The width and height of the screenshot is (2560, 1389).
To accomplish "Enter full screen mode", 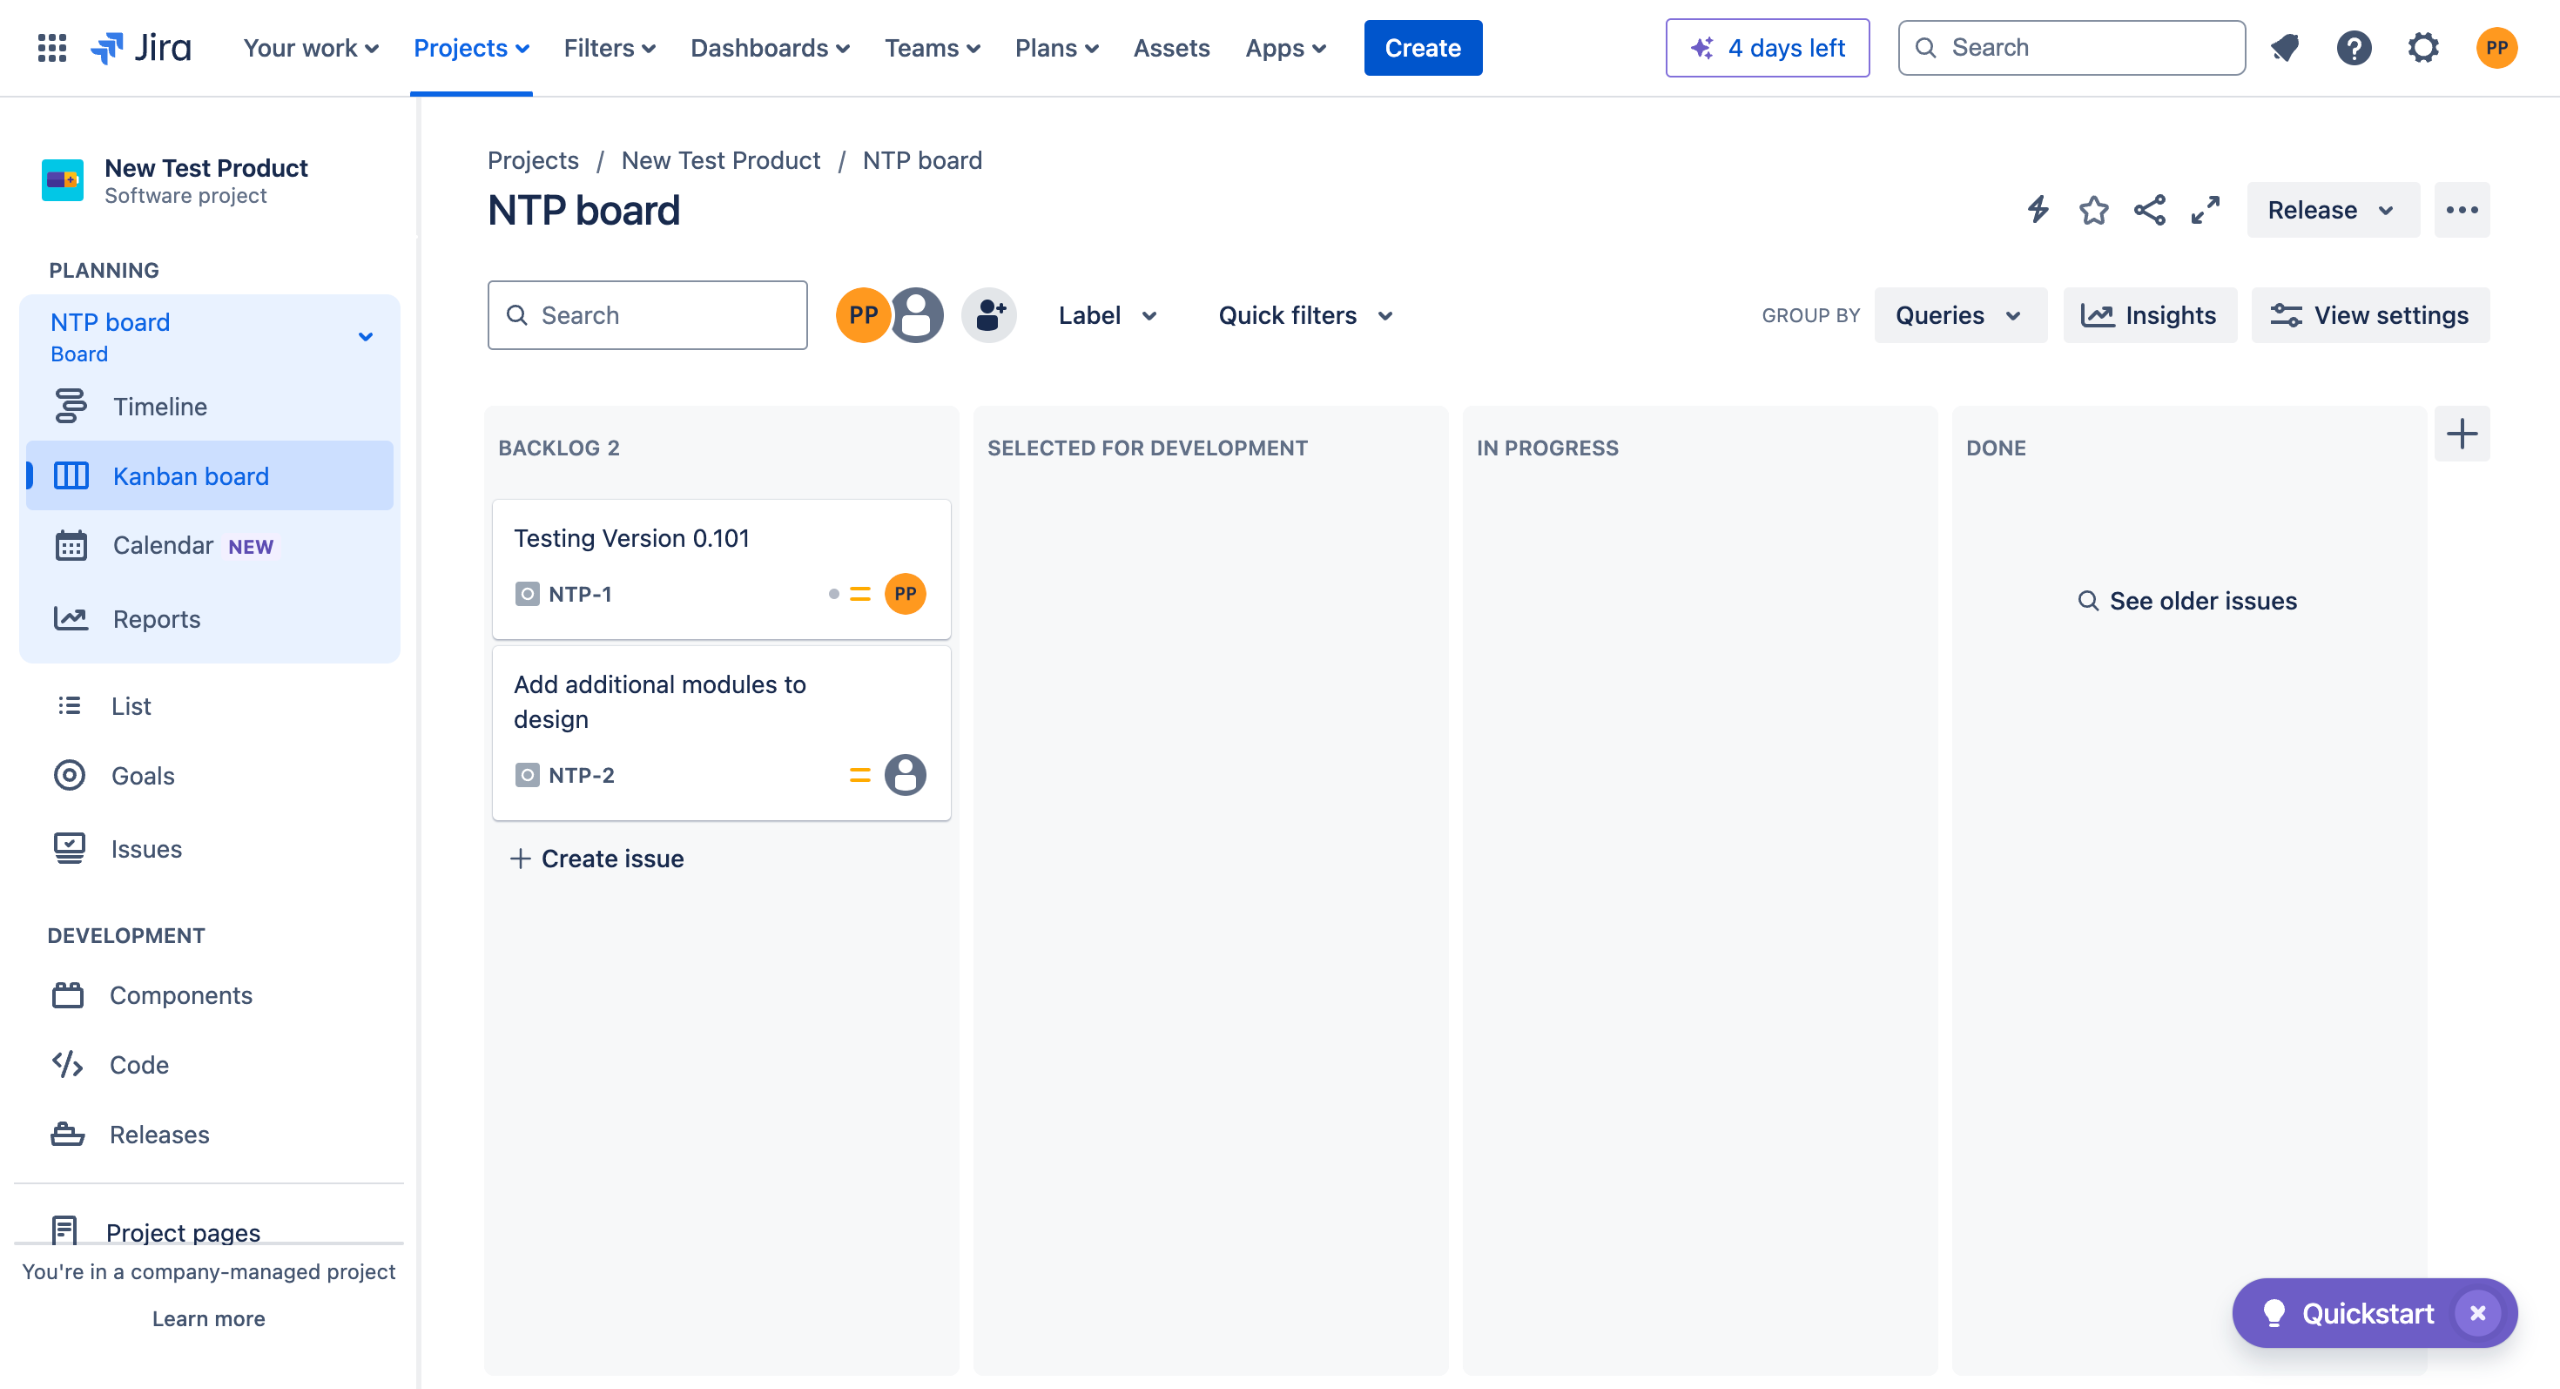I will pyautogui.click(x=2205, y=210).
